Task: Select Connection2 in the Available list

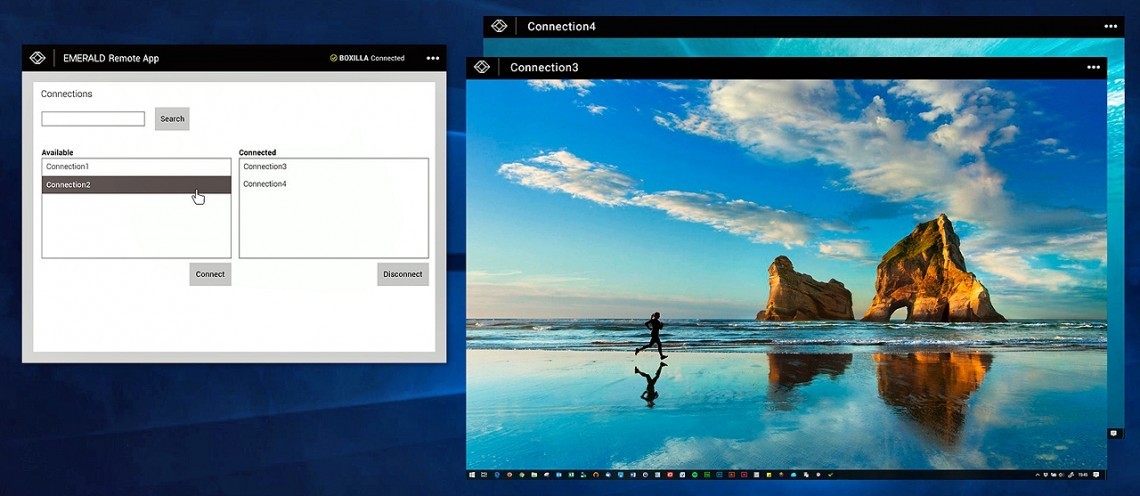Action: tap(137, 185)
